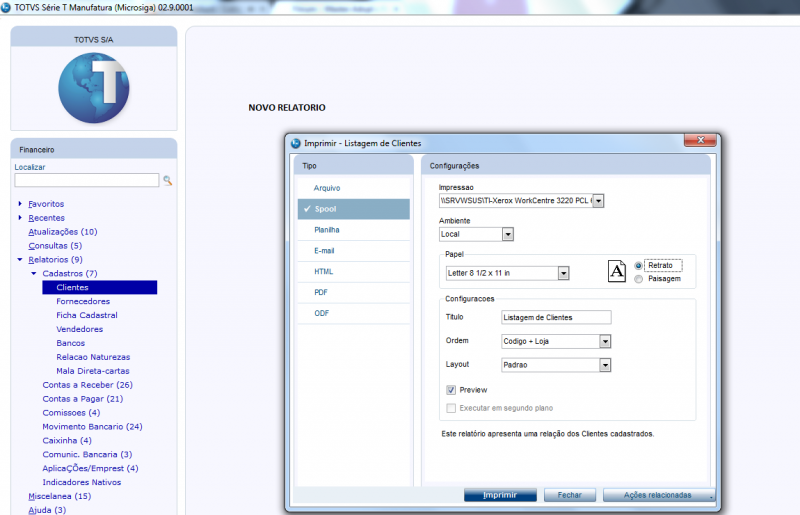Viewport: 800px width, 515px height.
Task: Select the Retrato radio button
Action: click(x=638, y=265)
